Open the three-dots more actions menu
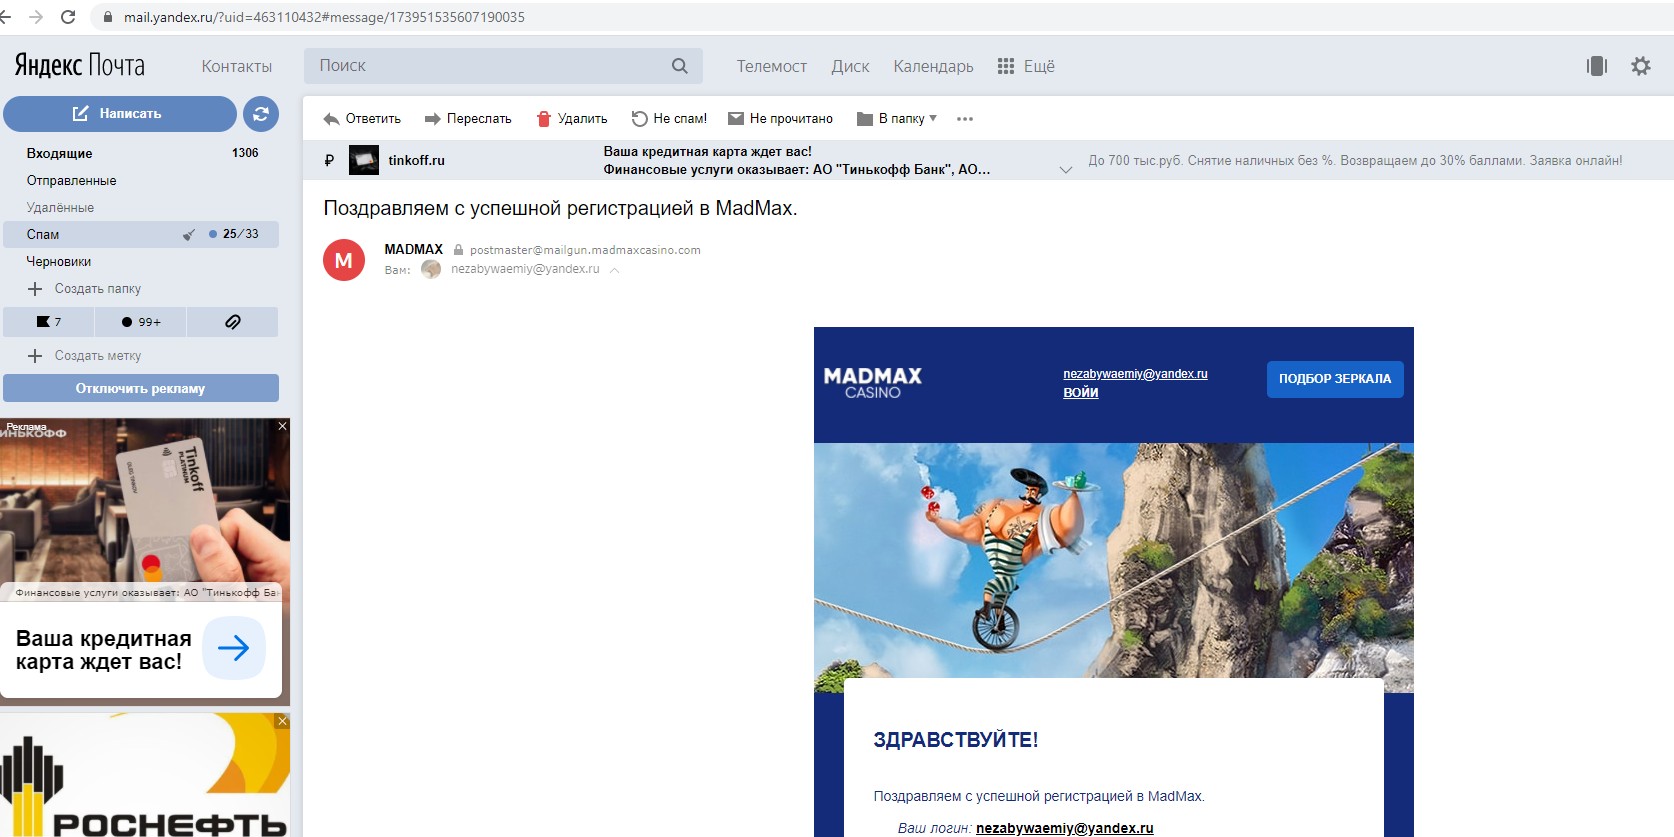The image size is (1674, 837). click(965, 119)
